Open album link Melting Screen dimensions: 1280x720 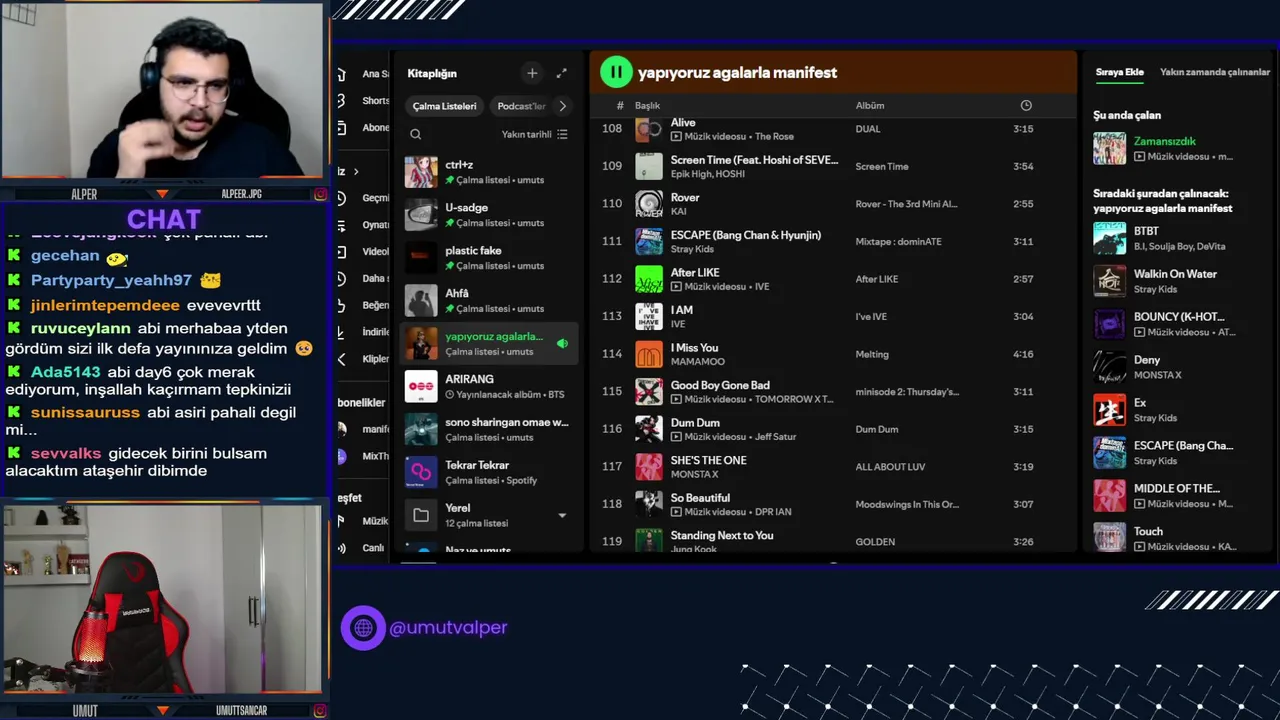click(872, 354)
